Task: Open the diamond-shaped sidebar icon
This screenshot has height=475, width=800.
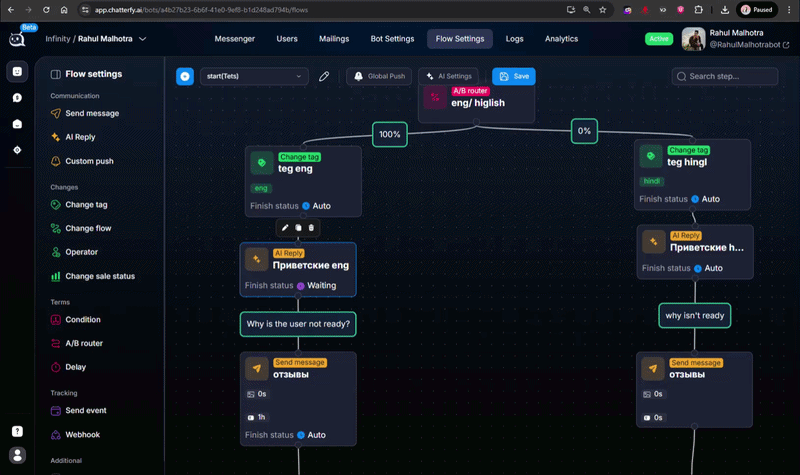Action: [x=17, y=150]
